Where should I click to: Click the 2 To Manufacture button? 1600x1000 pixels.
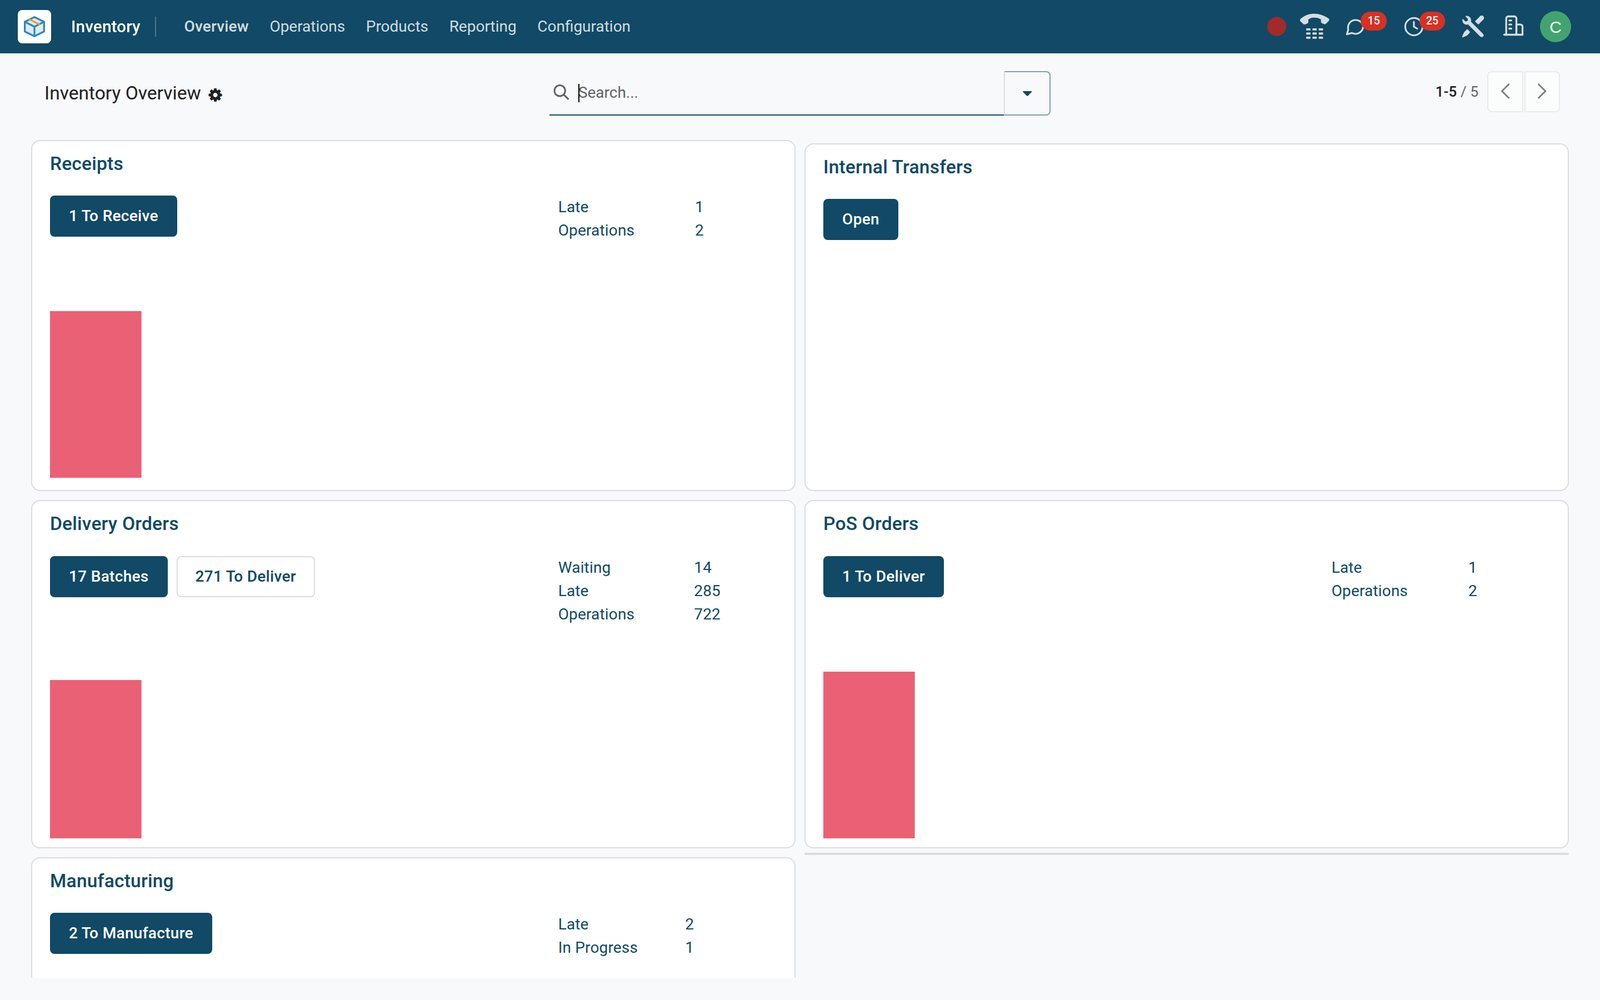(131, 933)
